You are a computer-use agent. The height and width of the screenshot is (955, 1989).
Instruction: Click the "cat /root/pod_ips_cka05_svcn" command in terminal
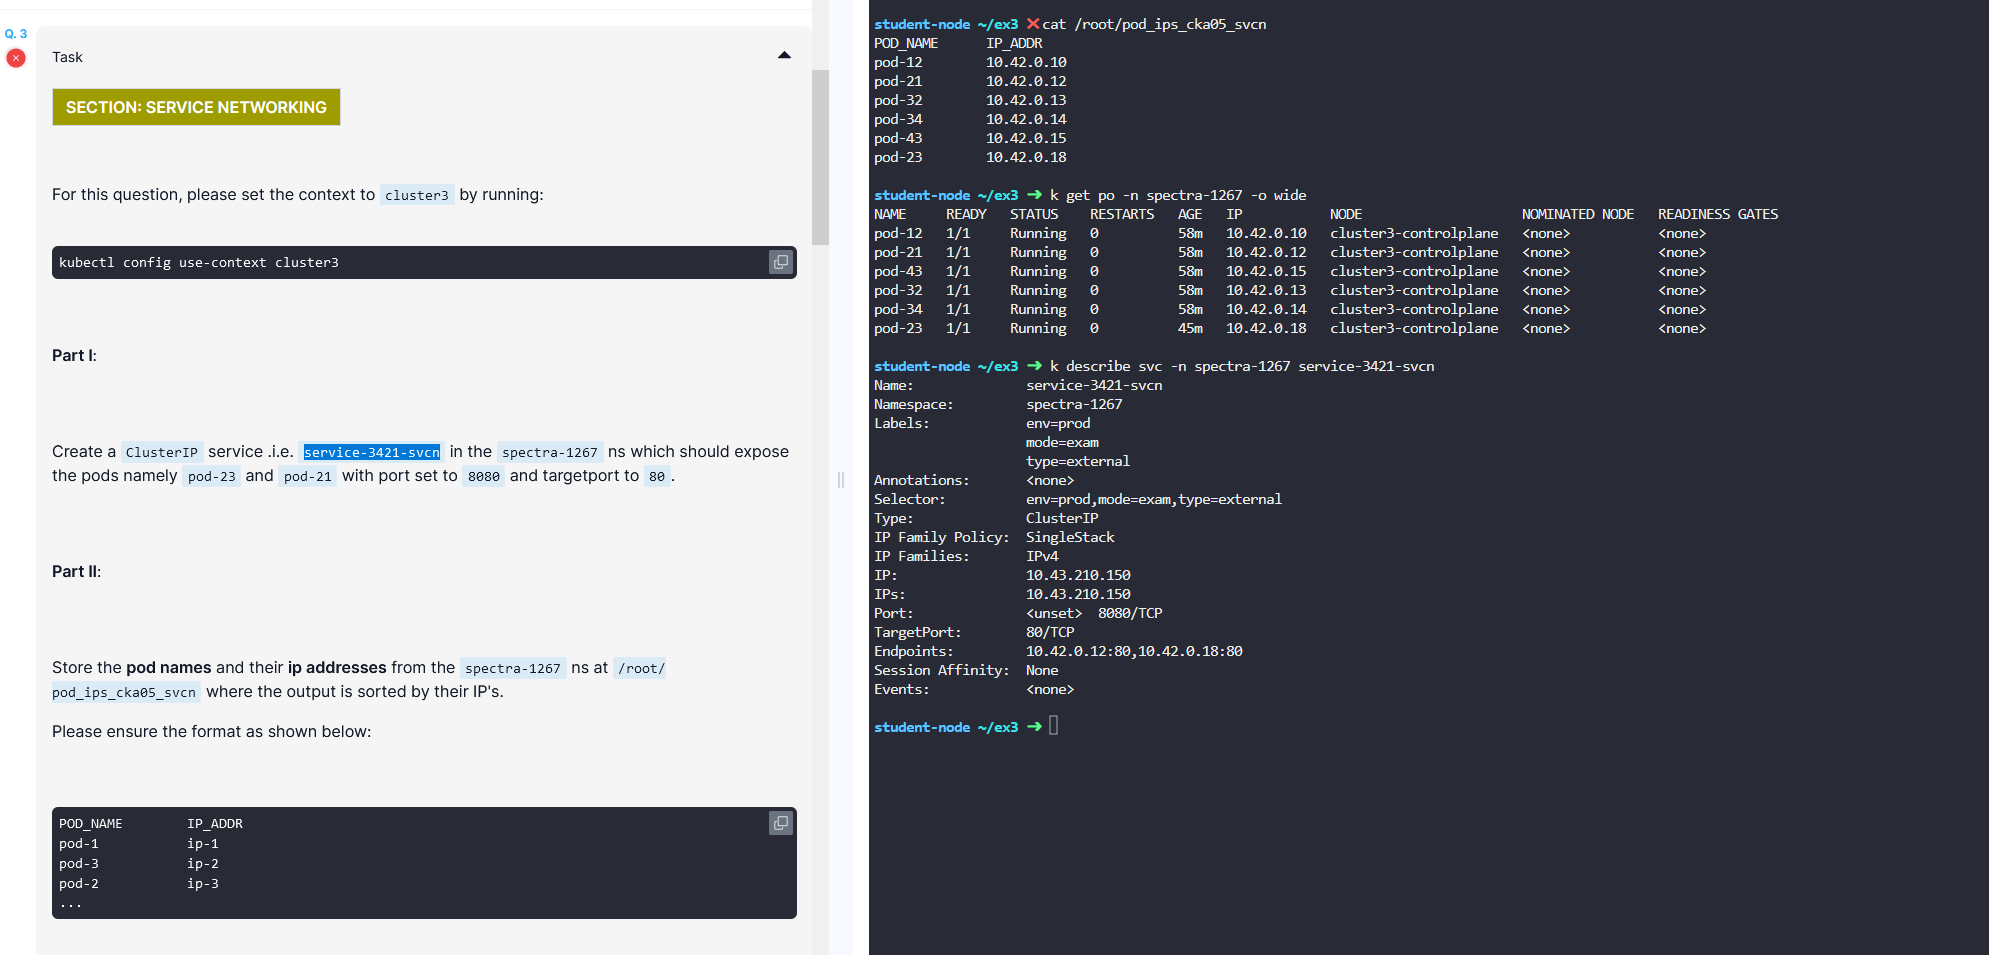point(1154,24)
